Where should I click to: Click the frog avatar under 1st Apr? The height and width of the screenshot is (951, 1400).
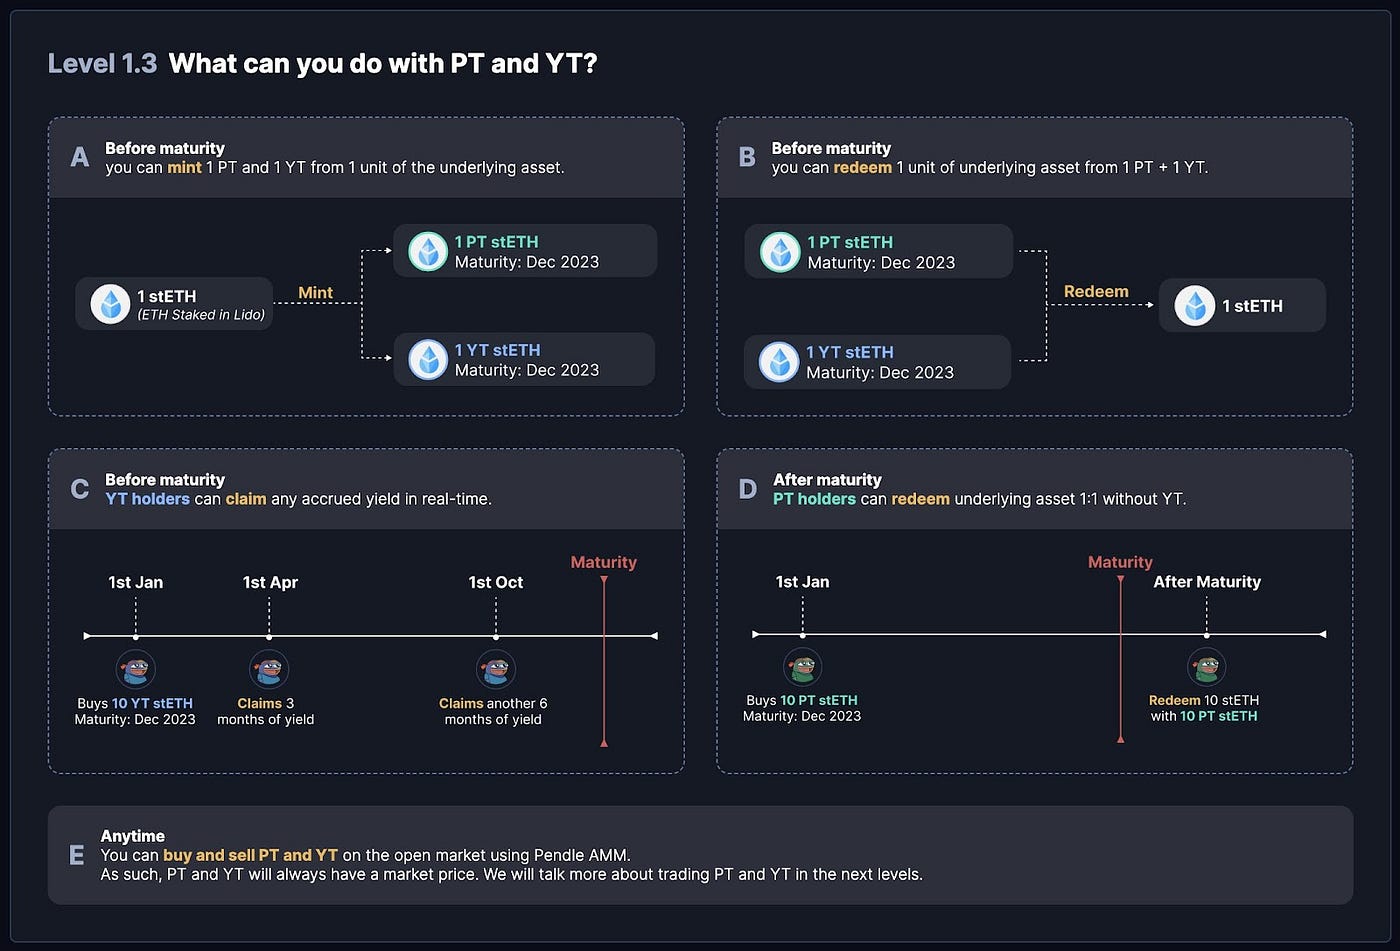point(268,669)
